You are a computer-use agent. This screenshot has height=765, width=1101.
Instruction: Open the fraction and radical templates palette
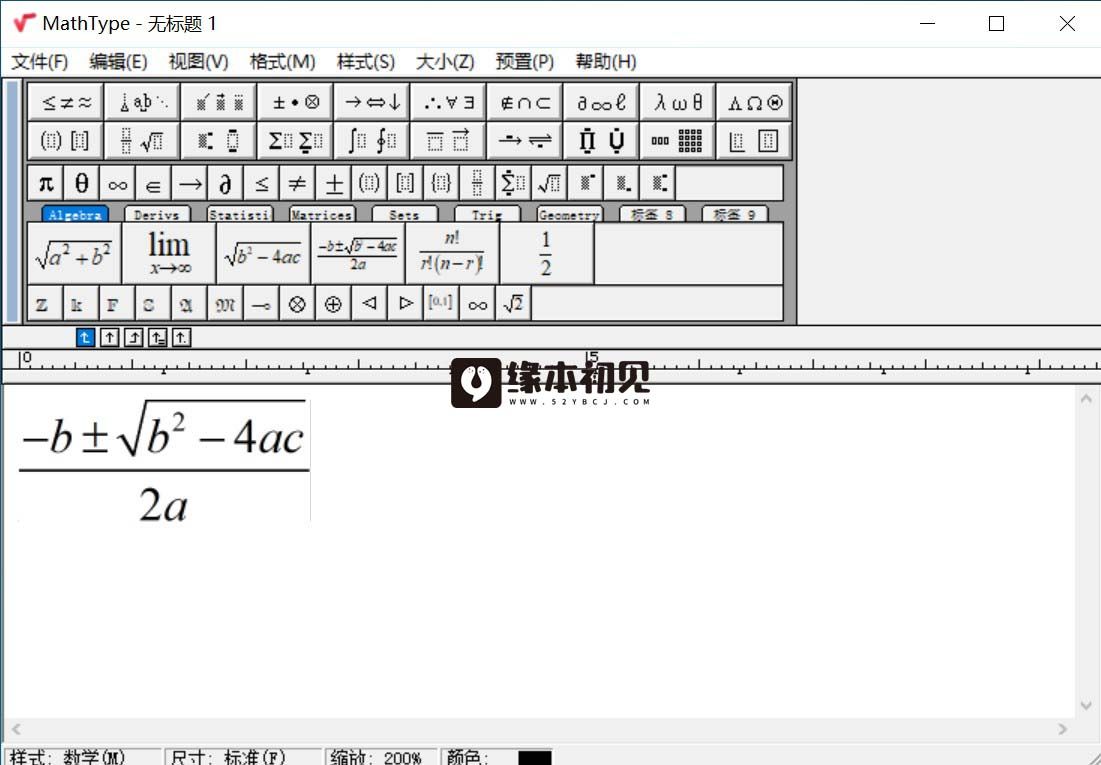pos(143,140)
